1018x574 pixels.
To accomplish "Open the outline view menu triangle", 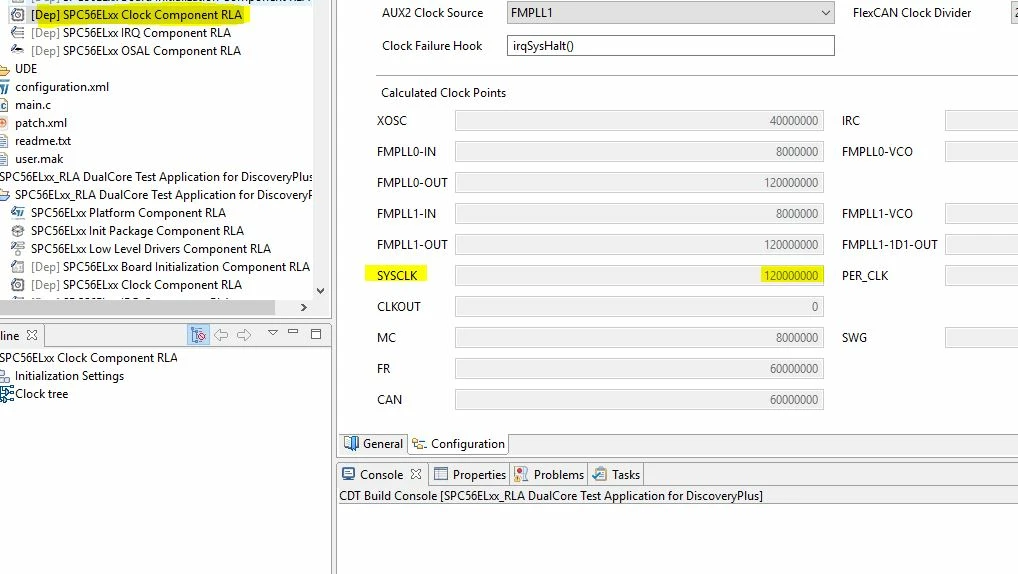I will (x=273, y=332).
